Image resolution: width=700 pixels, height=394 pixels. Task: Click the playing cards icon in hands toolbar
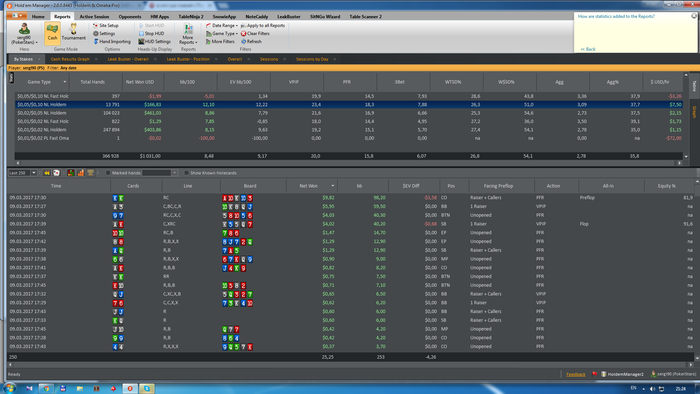tap(56, 173)
